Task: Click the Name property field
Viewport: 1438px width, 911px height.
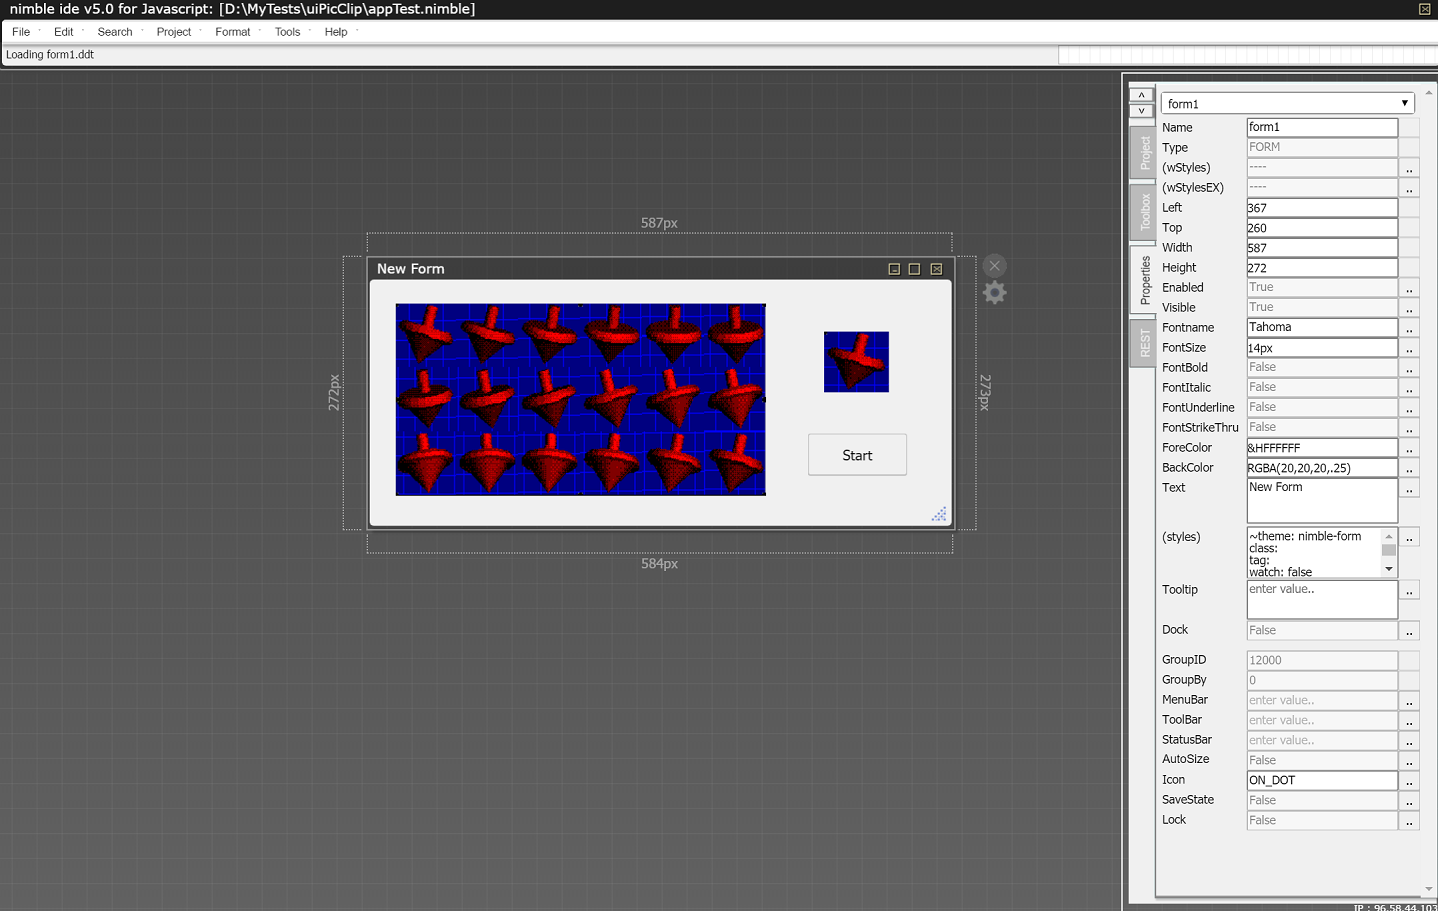Action: coord(1322,127)
